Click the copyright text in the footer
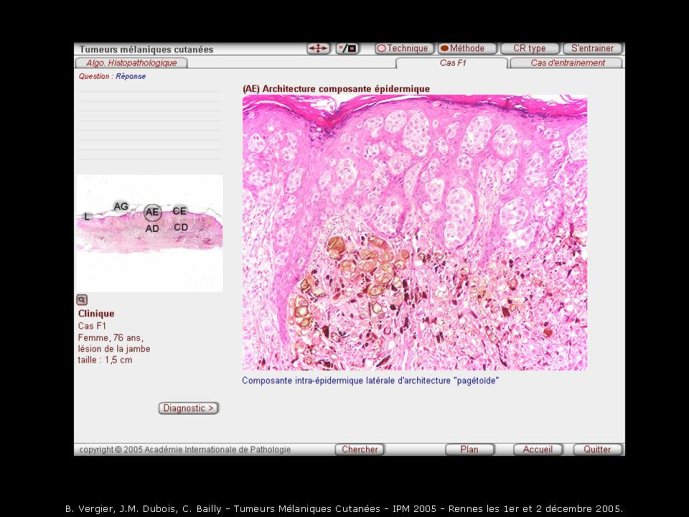This screenshot has width=689, height=517. [185, 449]
